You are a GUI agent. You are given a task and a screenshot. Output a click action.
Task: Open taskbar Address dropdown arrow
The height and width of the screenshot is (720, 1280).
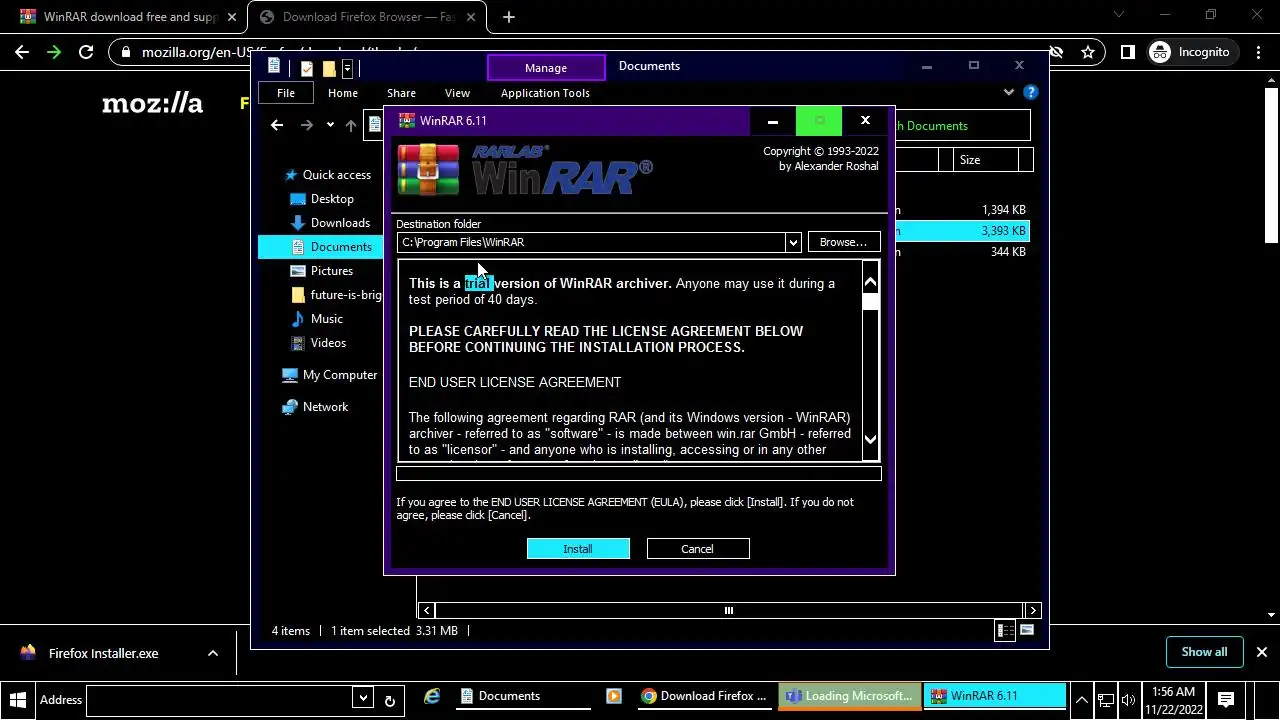coord(363,699)
